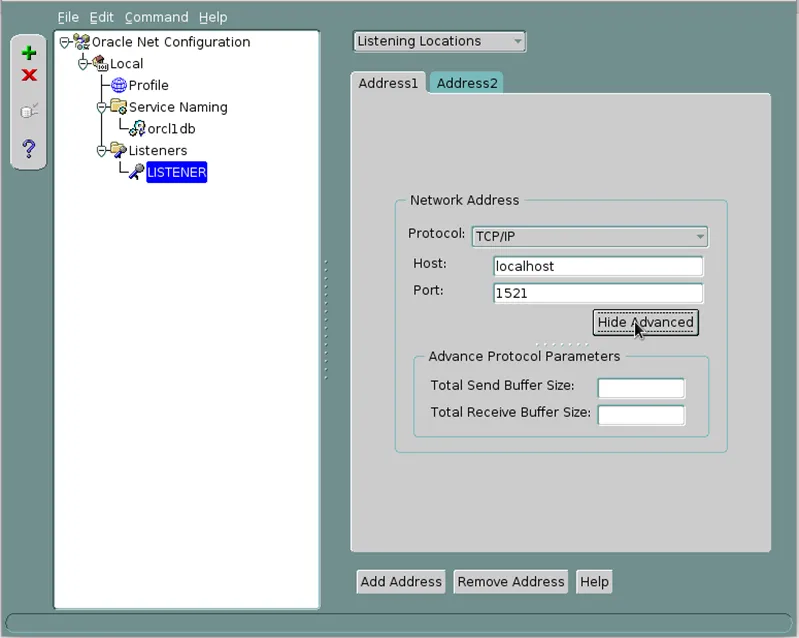Click the Hide Advanced button
799x638 pixels.
(645, 323)
